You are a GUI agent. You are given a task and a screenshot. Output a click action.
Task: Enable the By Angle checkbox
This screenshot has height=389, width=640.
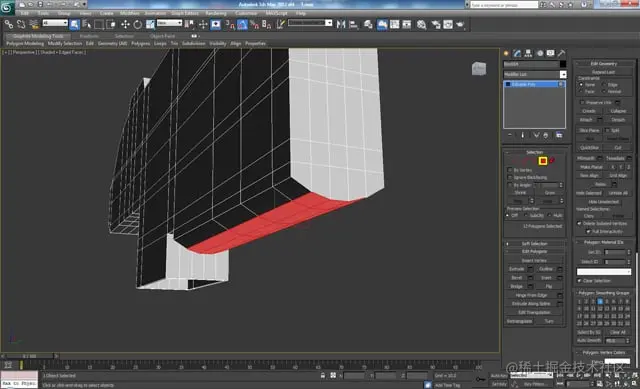(x=510, y=185)
